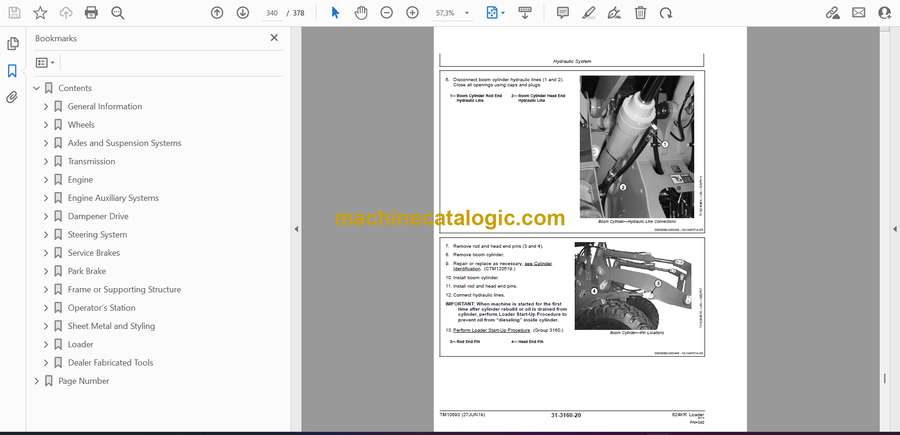Send file by email envelope icon
This screenshot has width=900, height=435.
click(859, 13)
